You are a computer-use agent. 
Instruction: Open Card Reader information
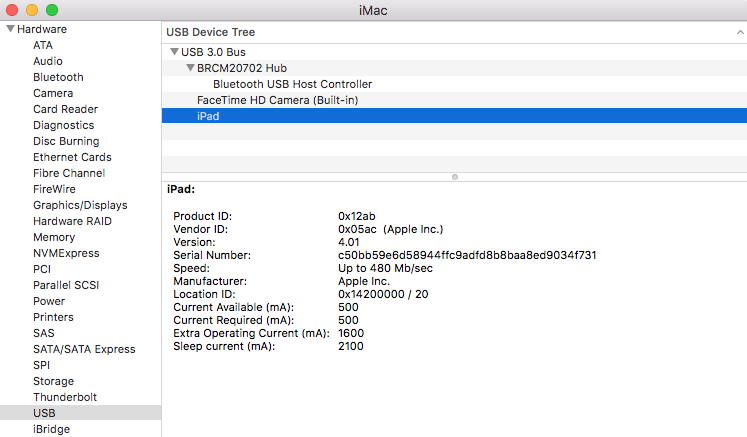[65, 109]
